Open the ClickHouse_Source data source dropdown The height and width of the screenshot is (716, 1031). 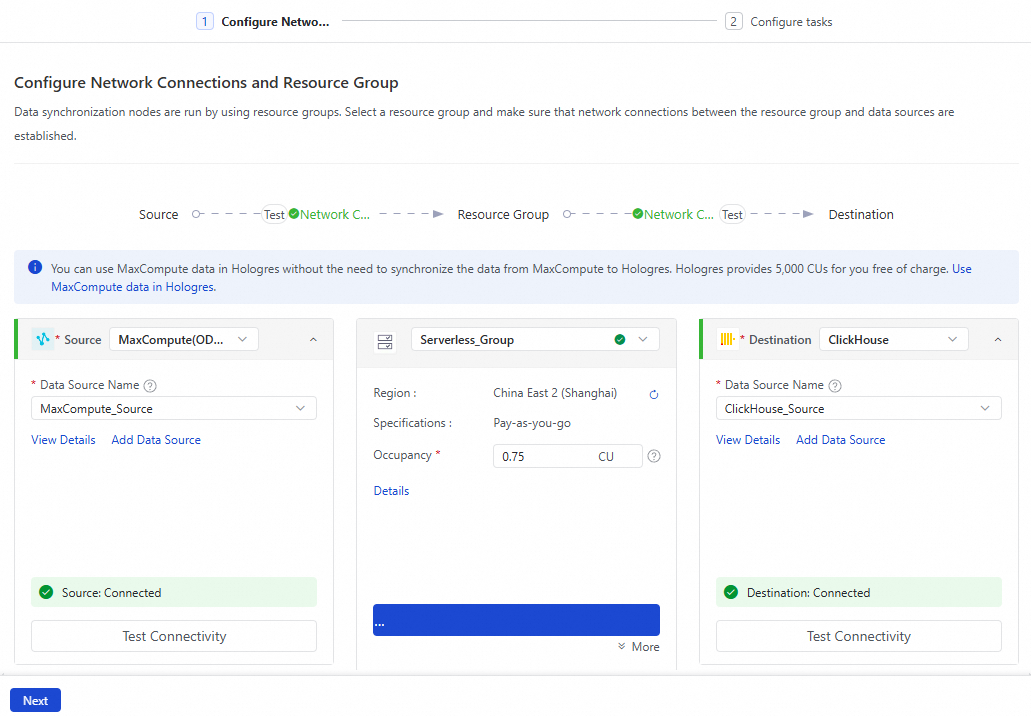858,408
